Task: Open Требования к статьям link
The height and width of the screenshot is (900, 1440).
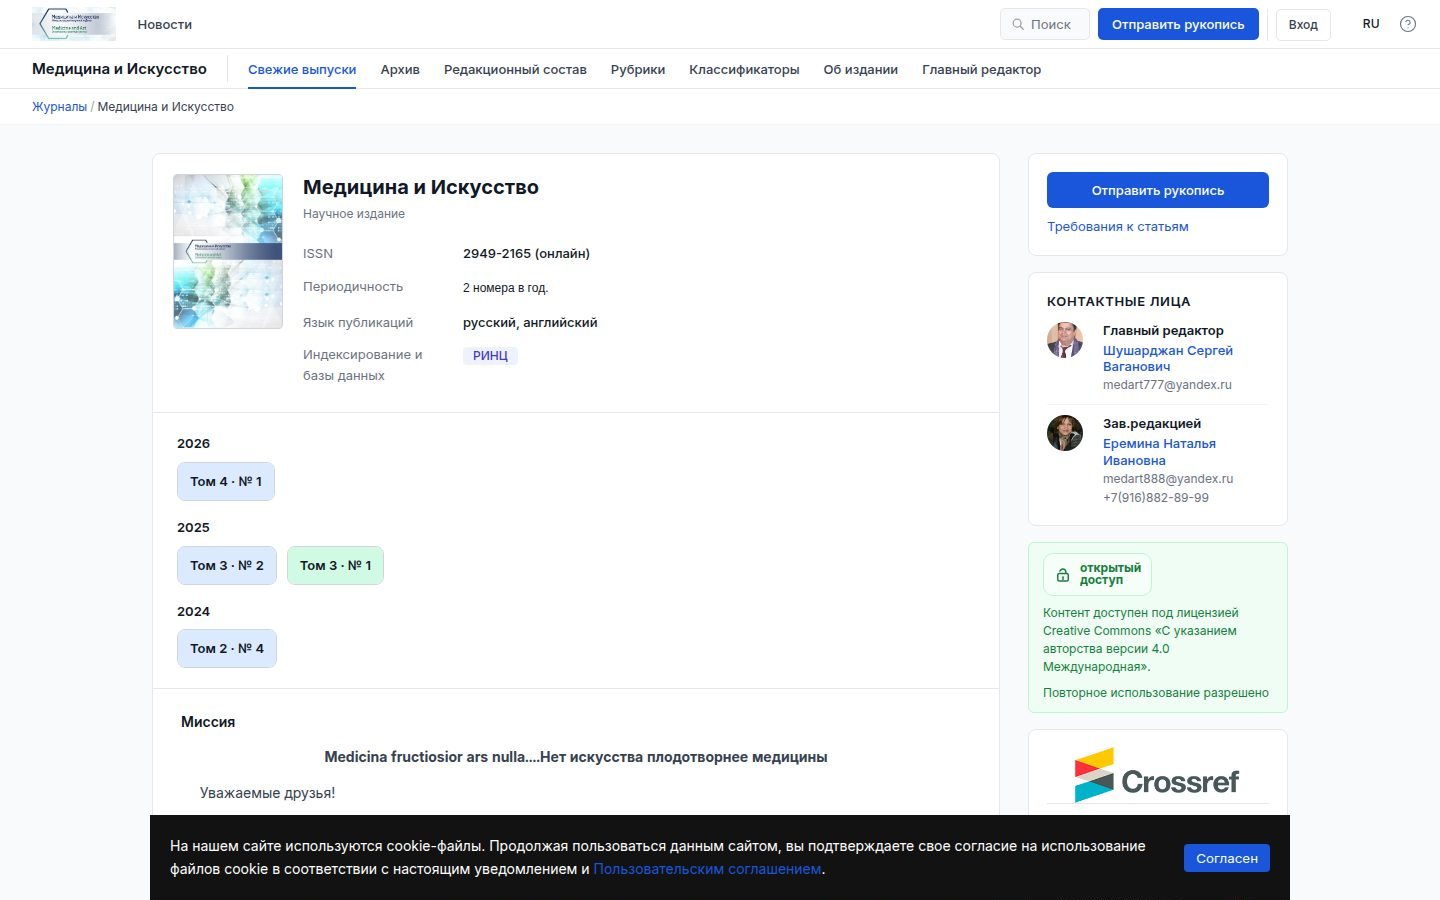Action: (x=1118, y=227)
